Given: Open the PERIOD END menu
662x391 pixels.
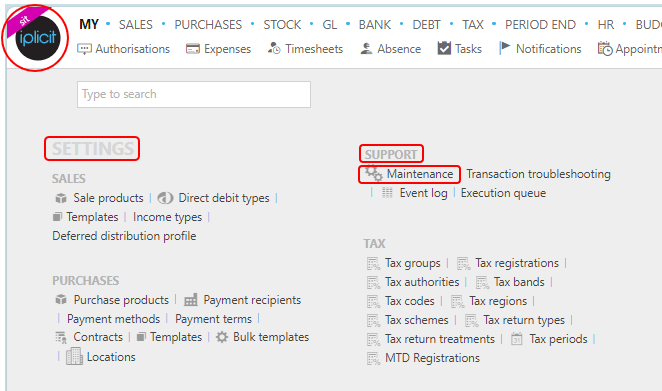Looking at the screenshot, I should [540, 24].
